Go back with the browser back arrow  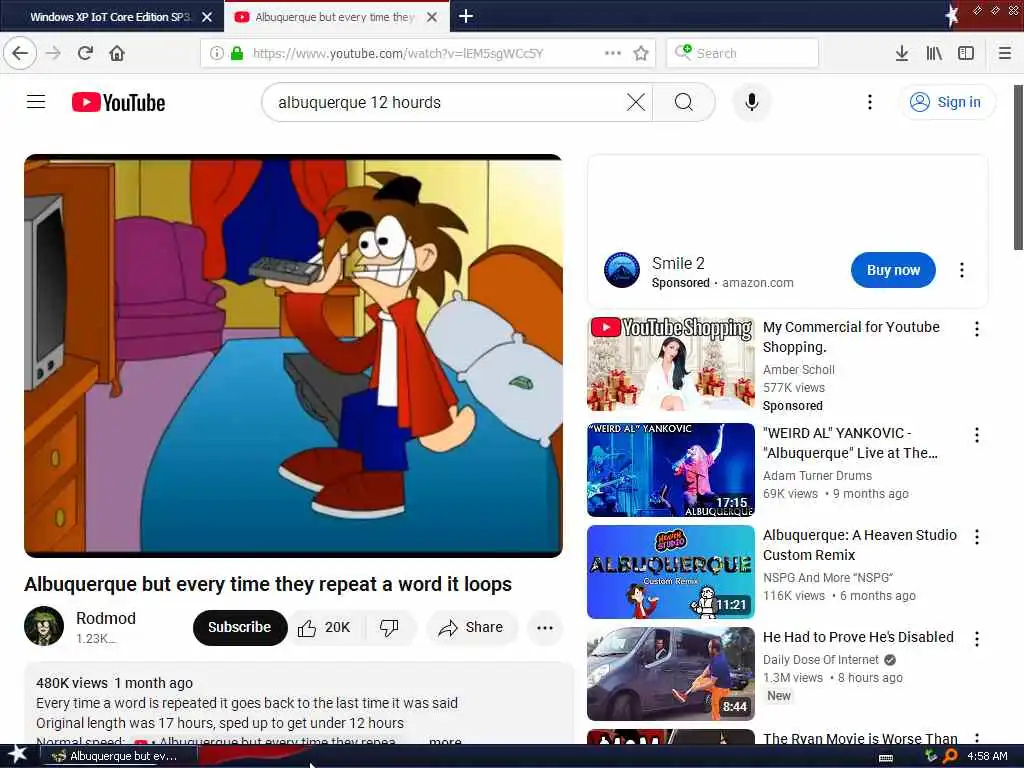(x=20, y=53)
